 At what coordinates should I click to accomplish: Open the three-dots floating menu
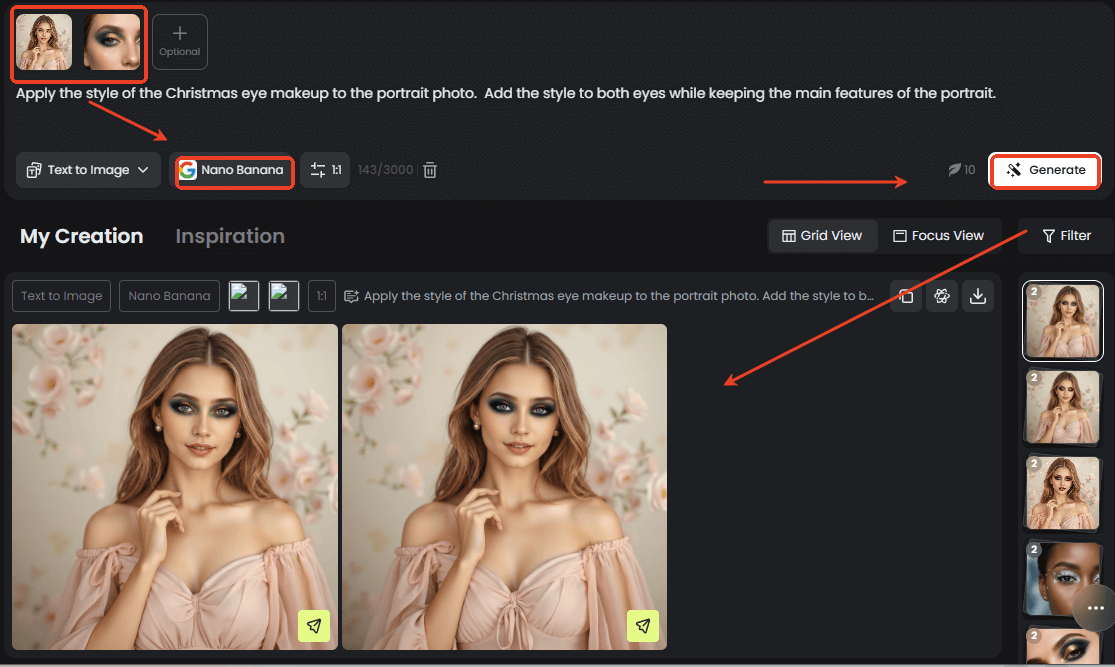coord(1095,608)
